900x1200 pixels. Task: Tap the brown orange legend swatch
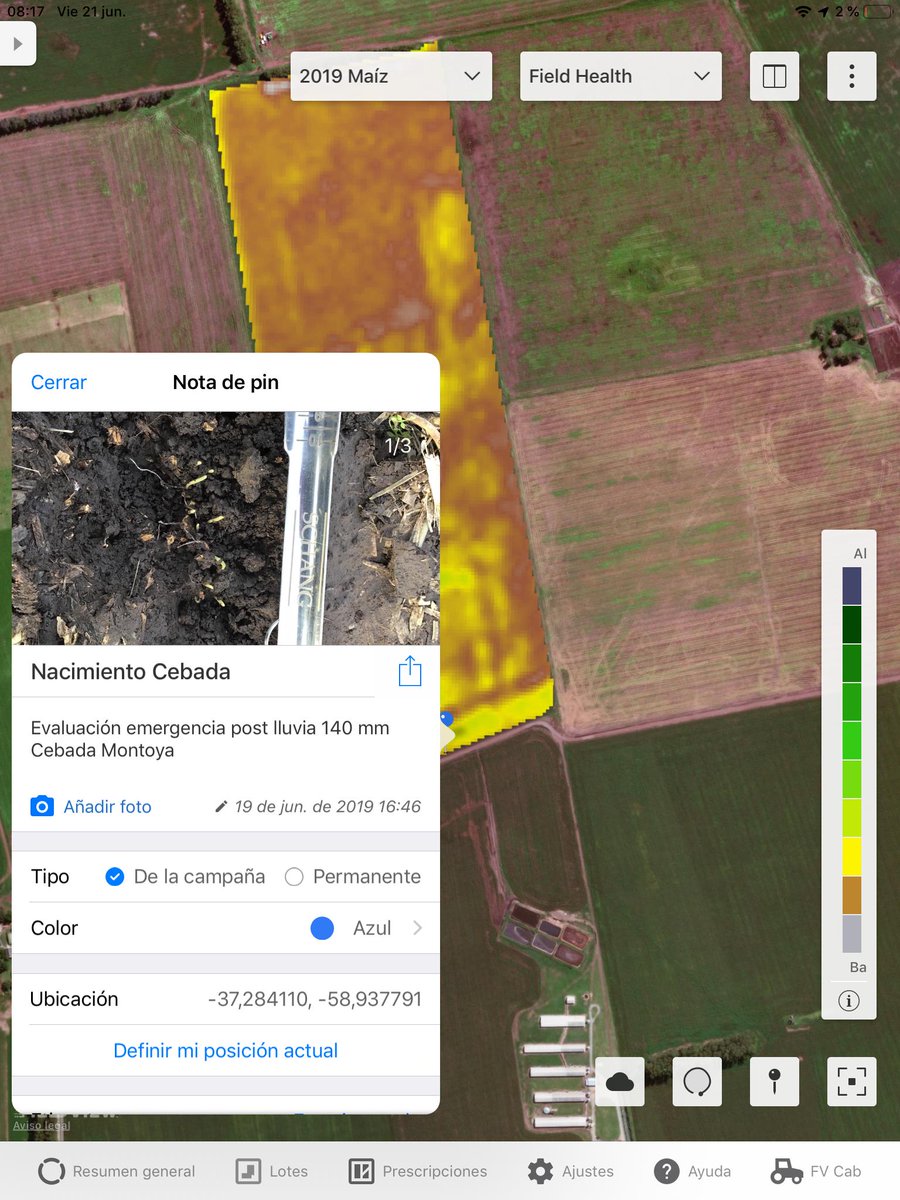(x=851, y=895)
